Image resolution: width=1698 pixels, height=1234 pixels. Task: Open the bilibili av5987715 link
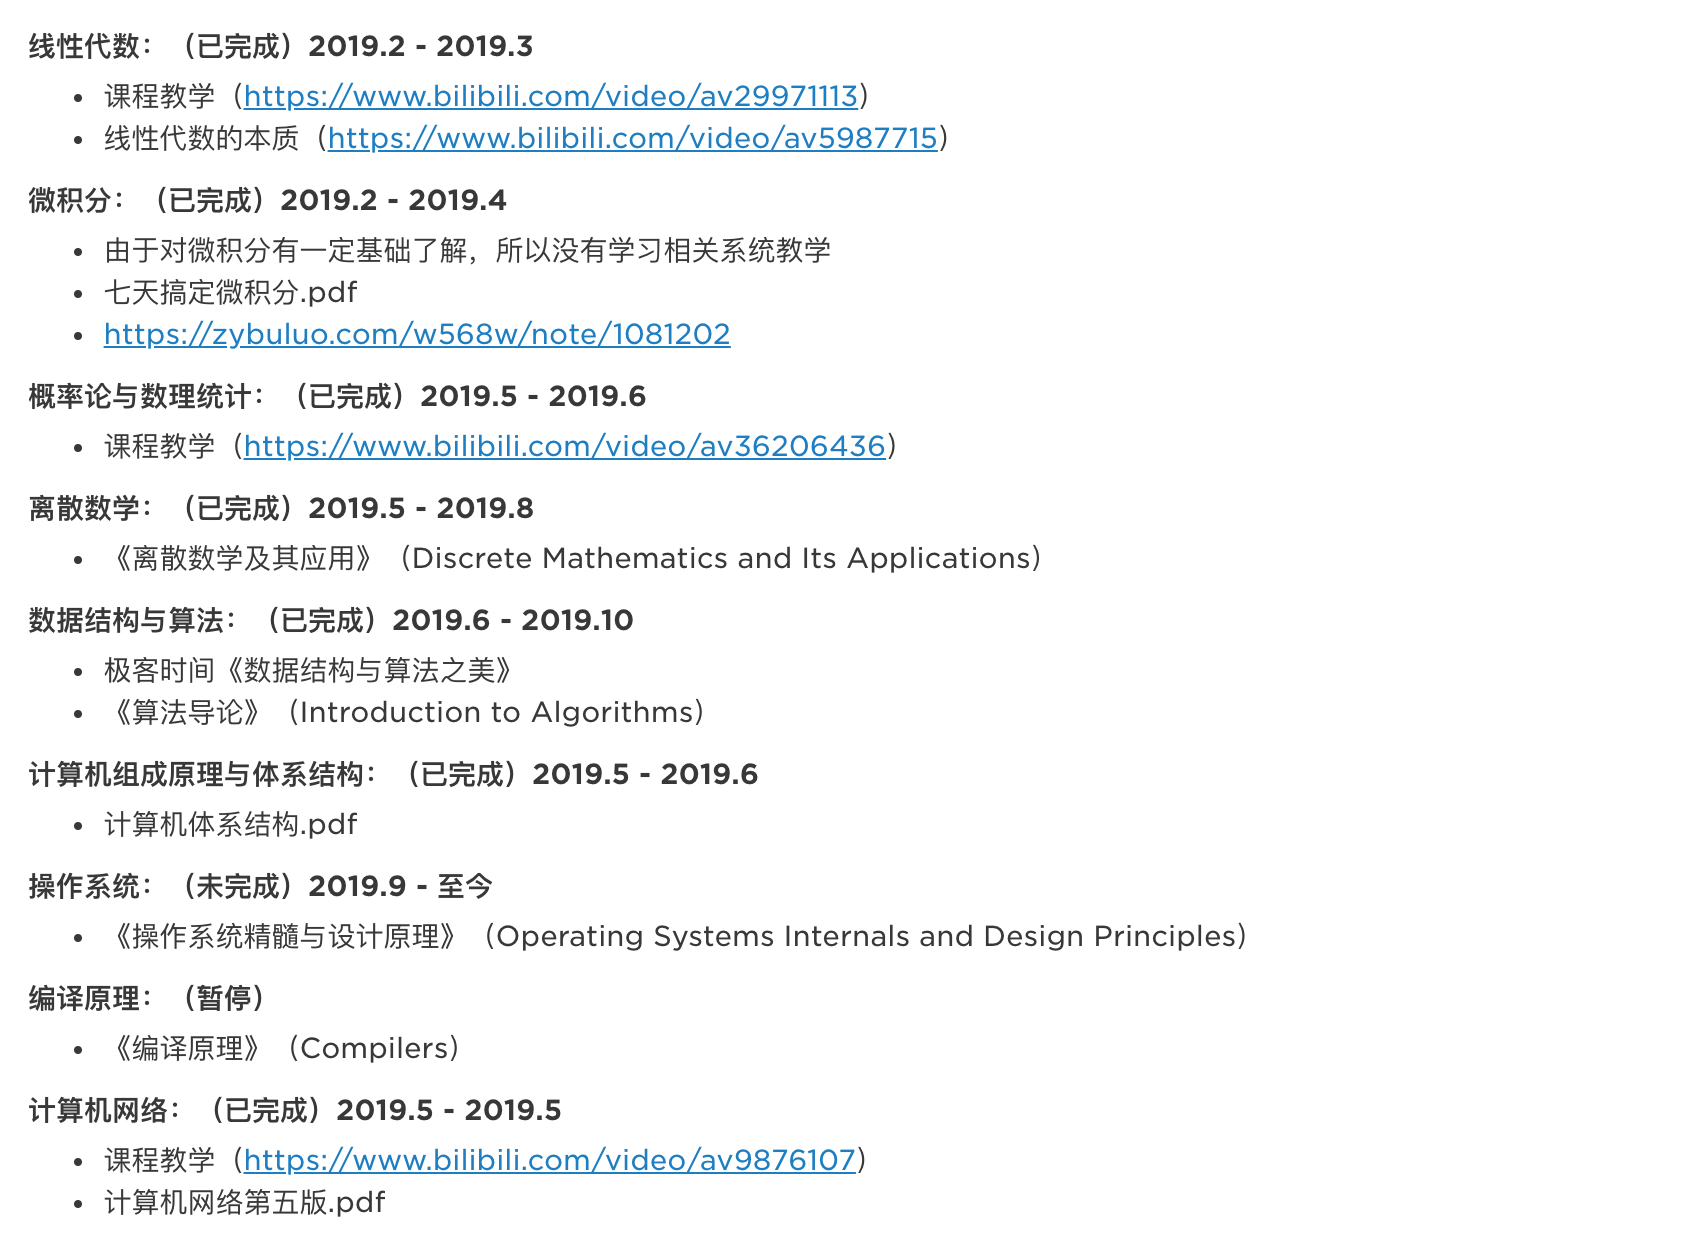633,138
